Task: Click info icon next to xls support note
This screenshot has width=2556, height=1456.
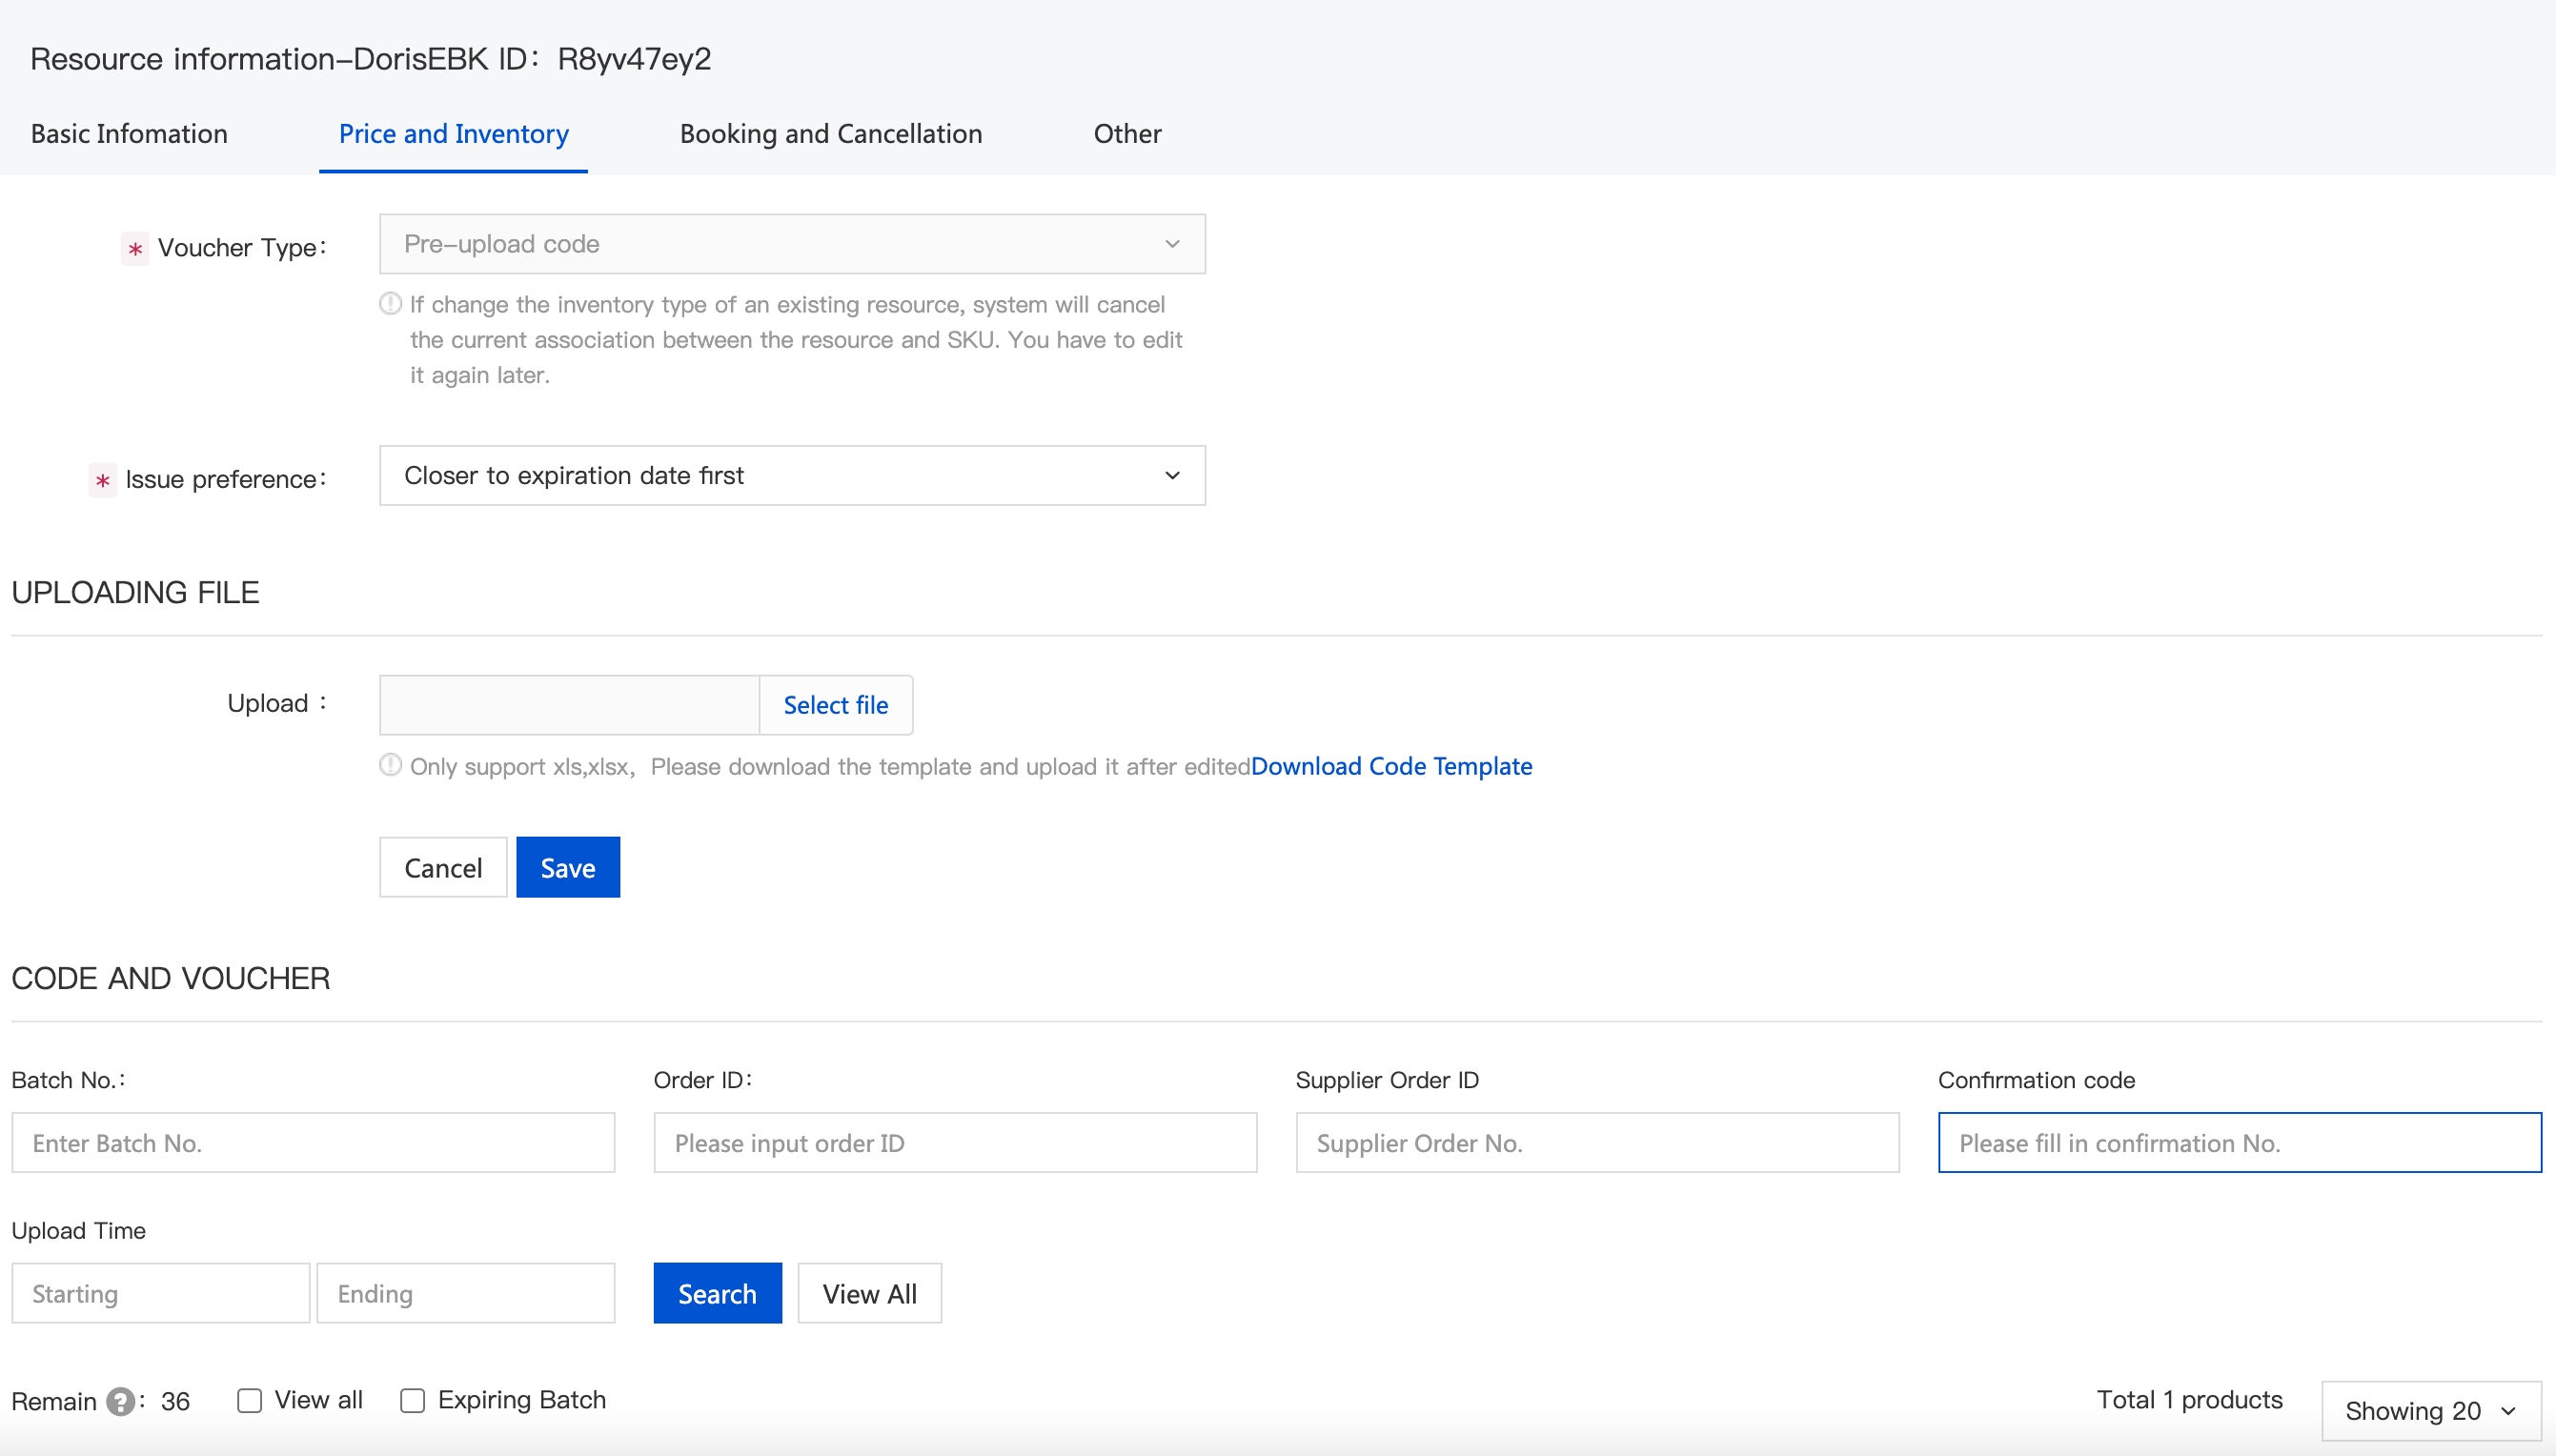Action: [x=390, y=766]
